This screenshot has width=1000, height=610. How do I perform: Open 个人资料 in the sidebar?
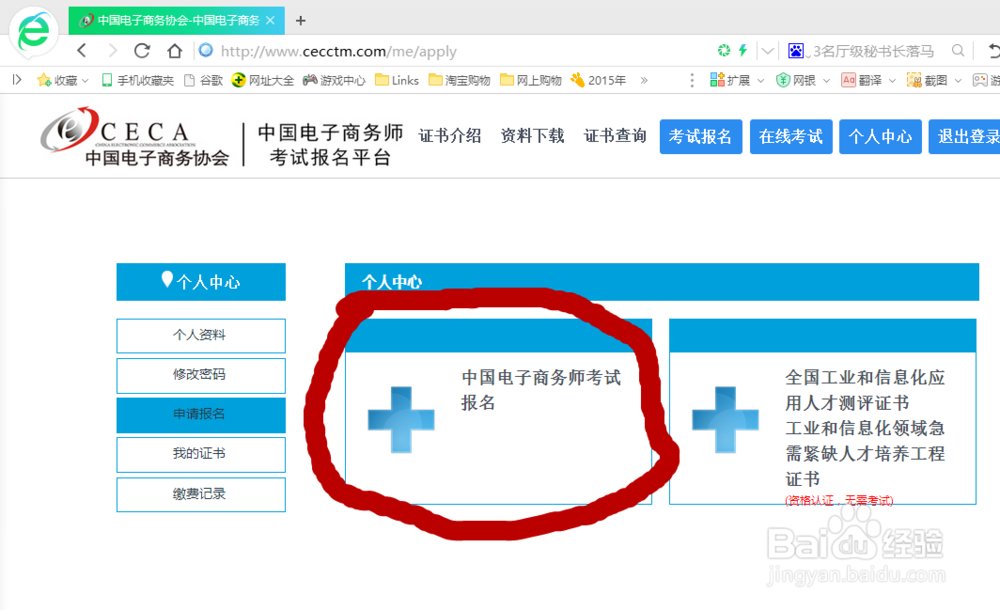(x=201, y=336)
